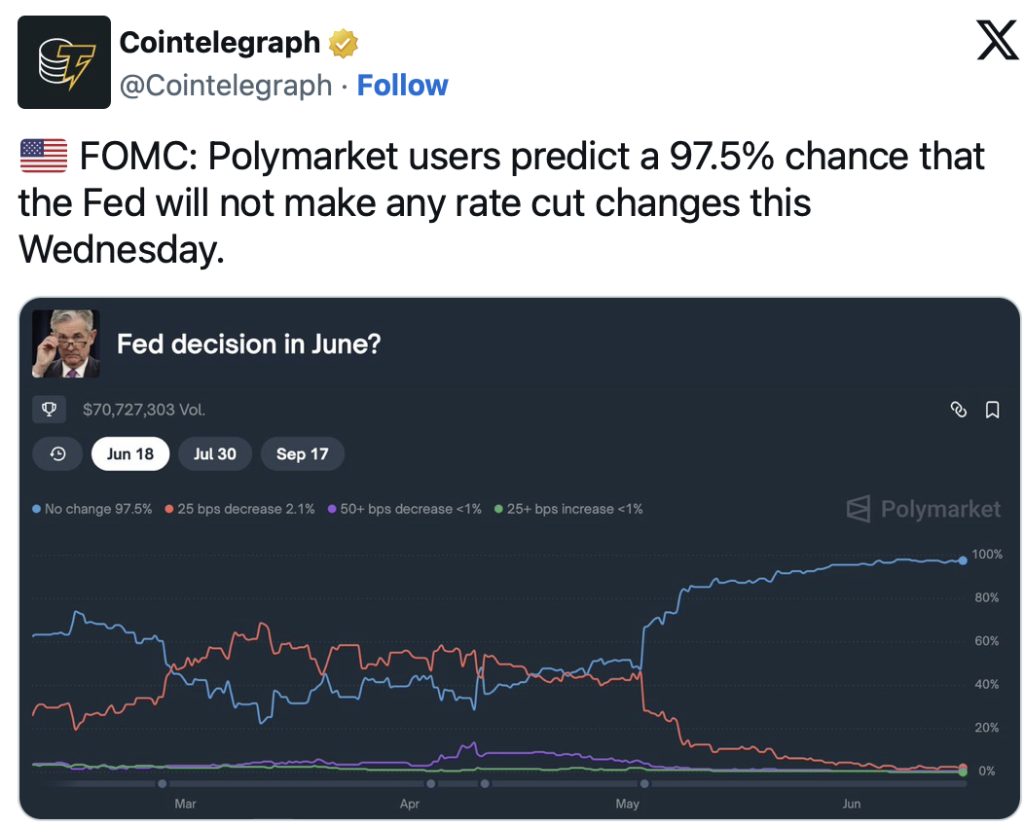Click the trophy icon beside volume

pos(49,410)
